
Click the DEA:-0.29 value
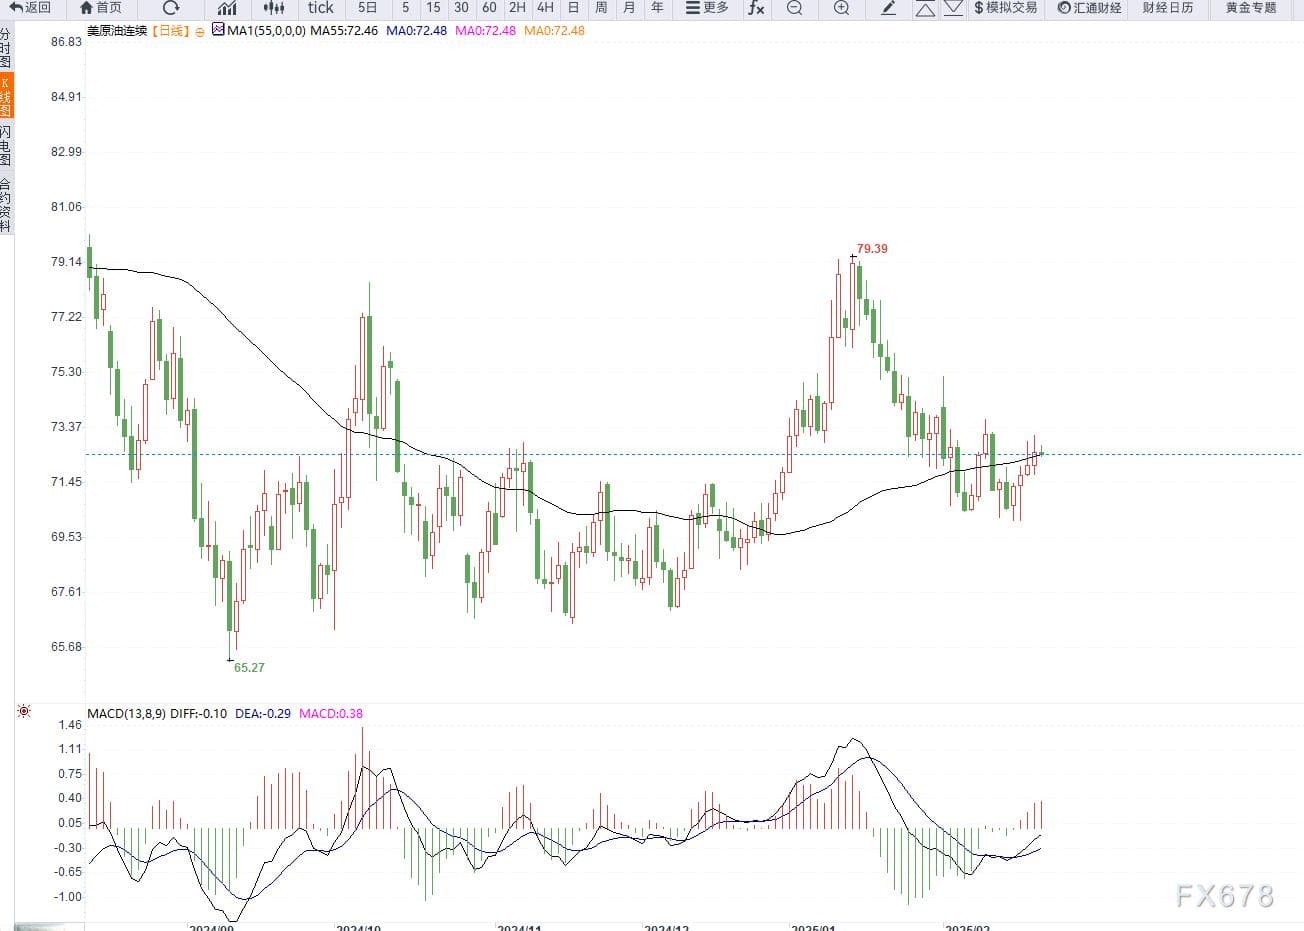point(263,714)
